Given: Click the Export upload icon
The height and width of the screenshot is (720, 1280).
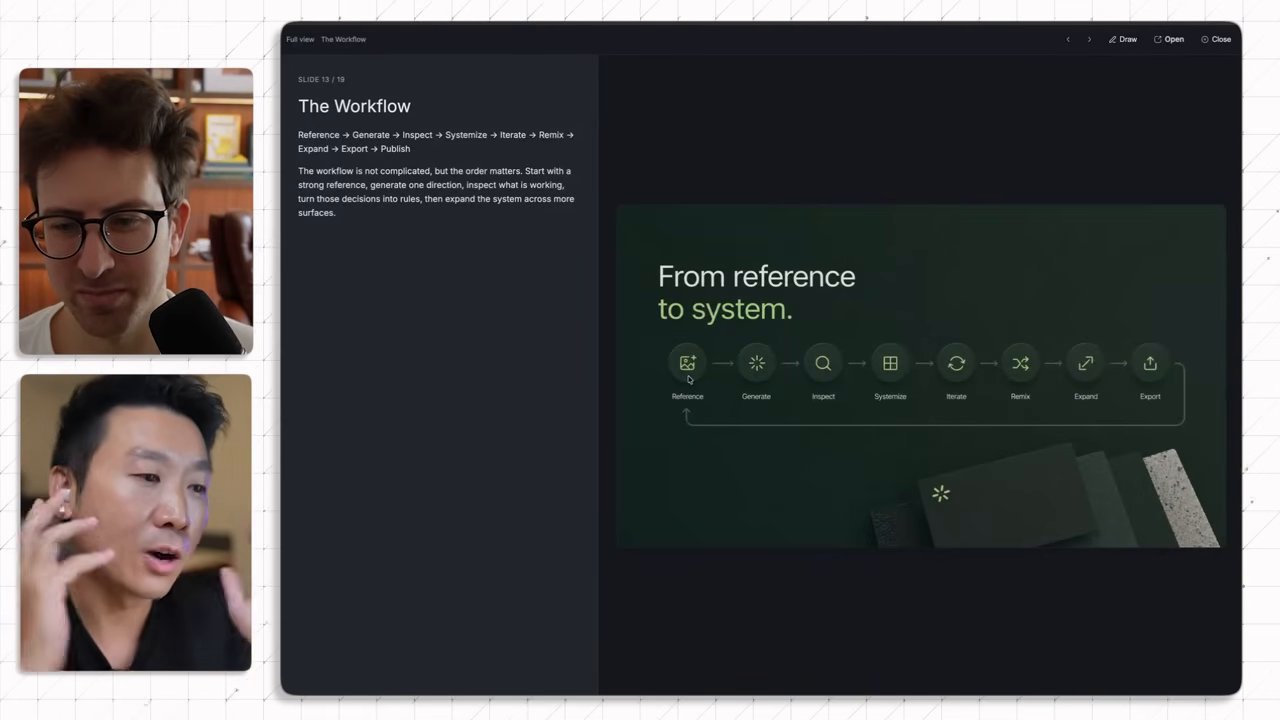Looking at the screenshot, I should (x=1150, y=363).
